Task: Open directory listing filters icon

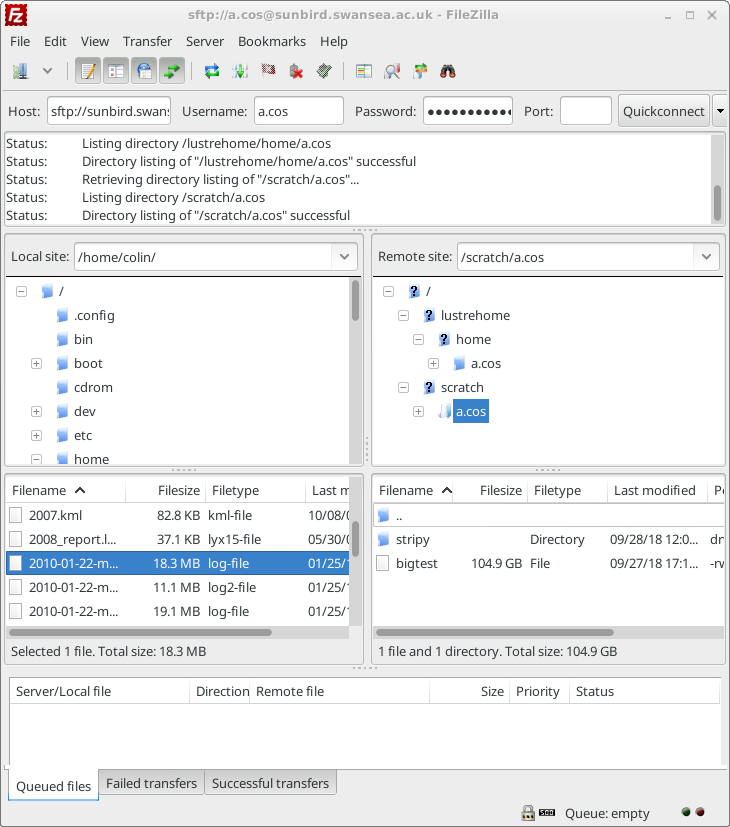Action: 364,71
